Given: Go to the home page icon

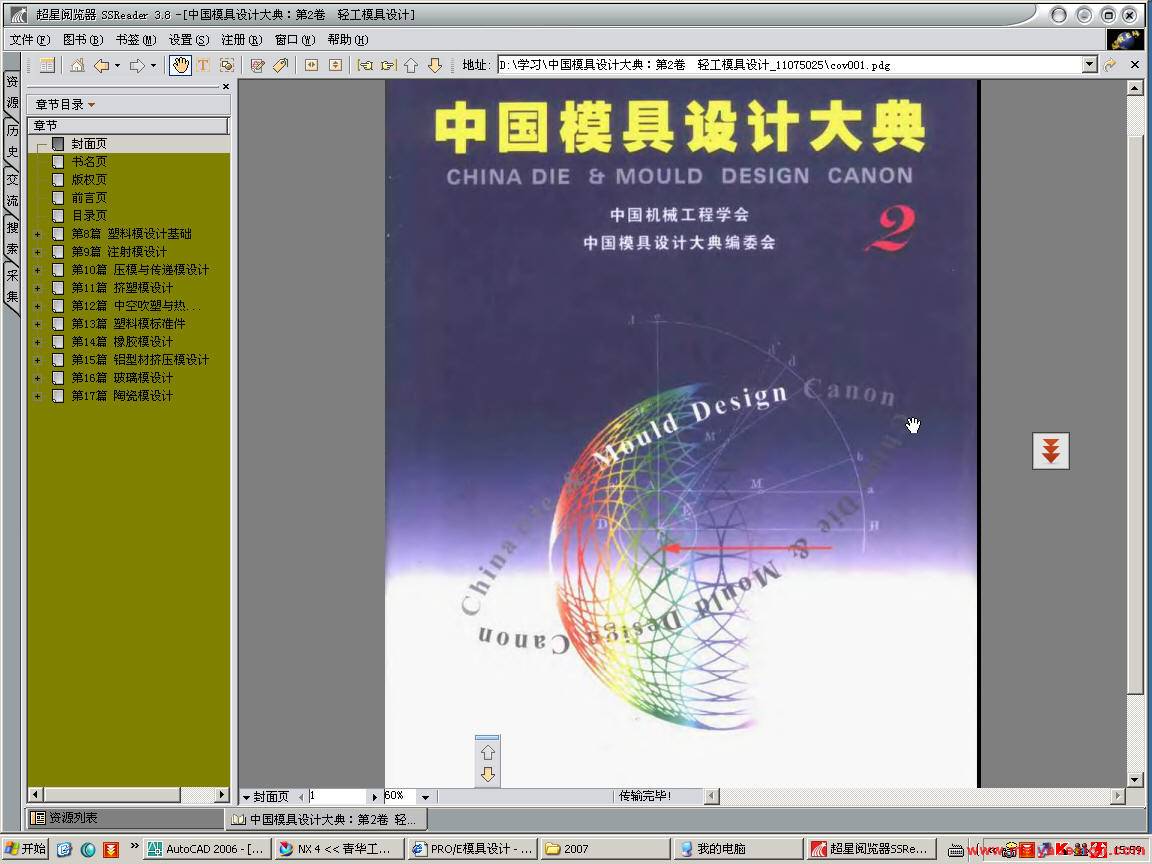Looking at the screenshot, I should pyautogui.click(x=77, y=65).
